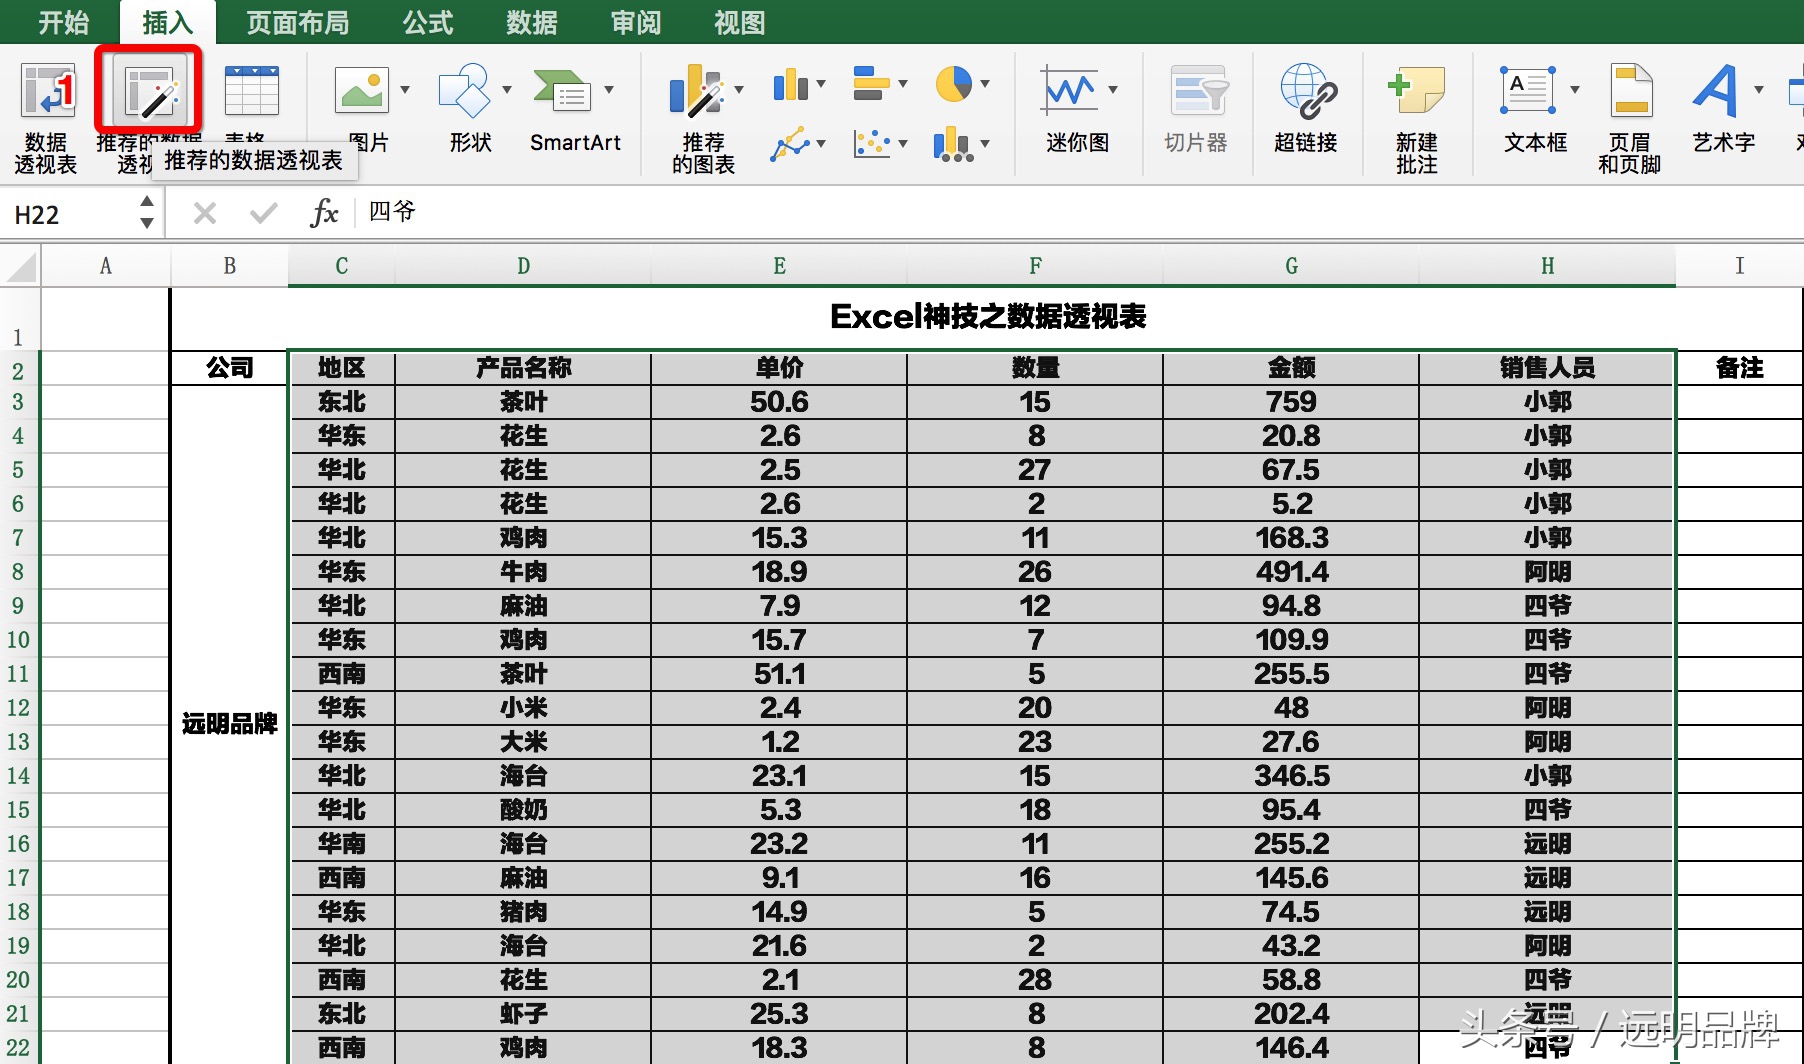Viewport: 1804px width, 1064px height.
Task: Select row 2 header
Action: 19,371
